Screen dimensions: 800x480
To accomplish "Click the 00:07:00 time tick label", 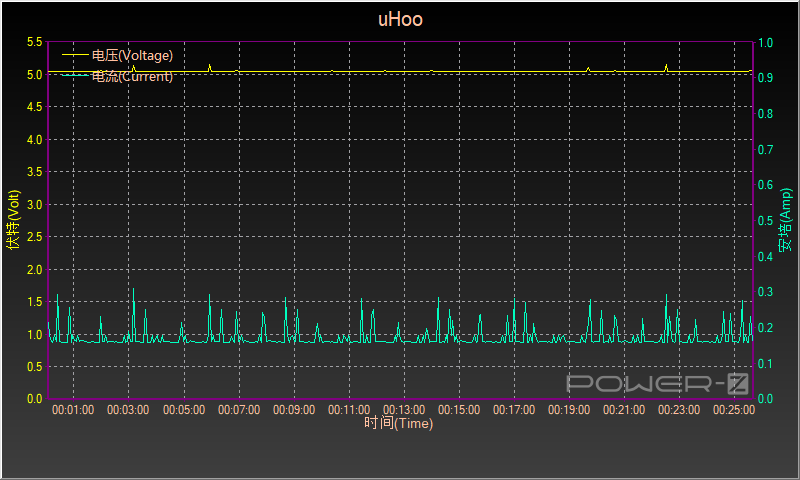I will [239, 410].
